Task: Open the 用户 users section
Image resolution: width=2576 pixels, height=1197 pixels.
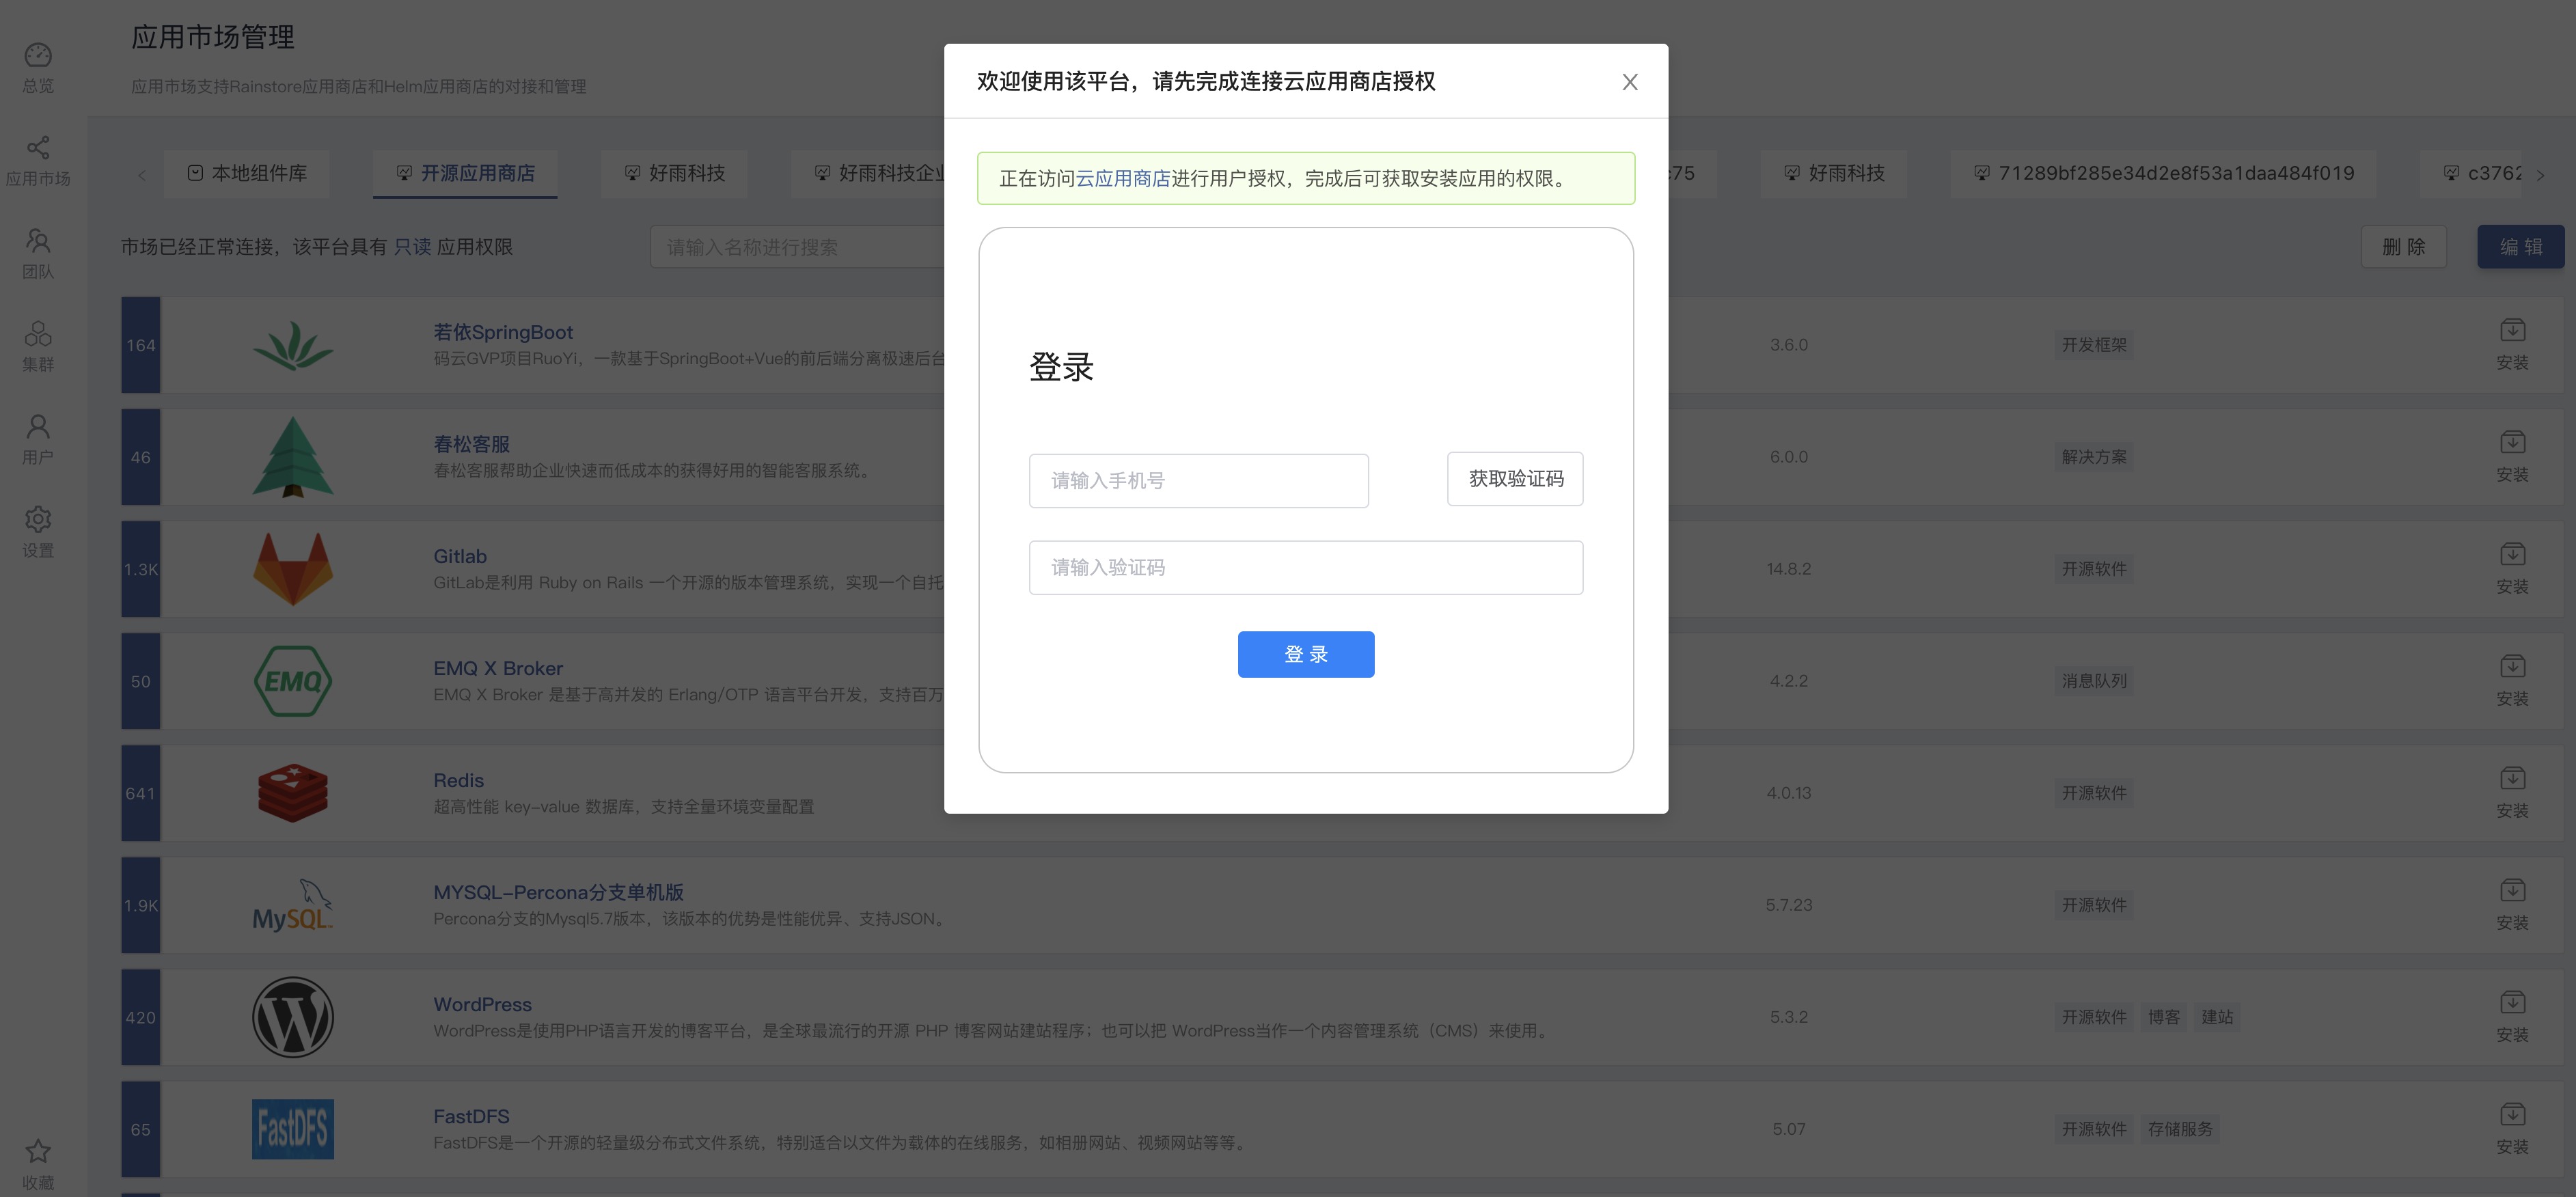Action: (x=37, y=437)
